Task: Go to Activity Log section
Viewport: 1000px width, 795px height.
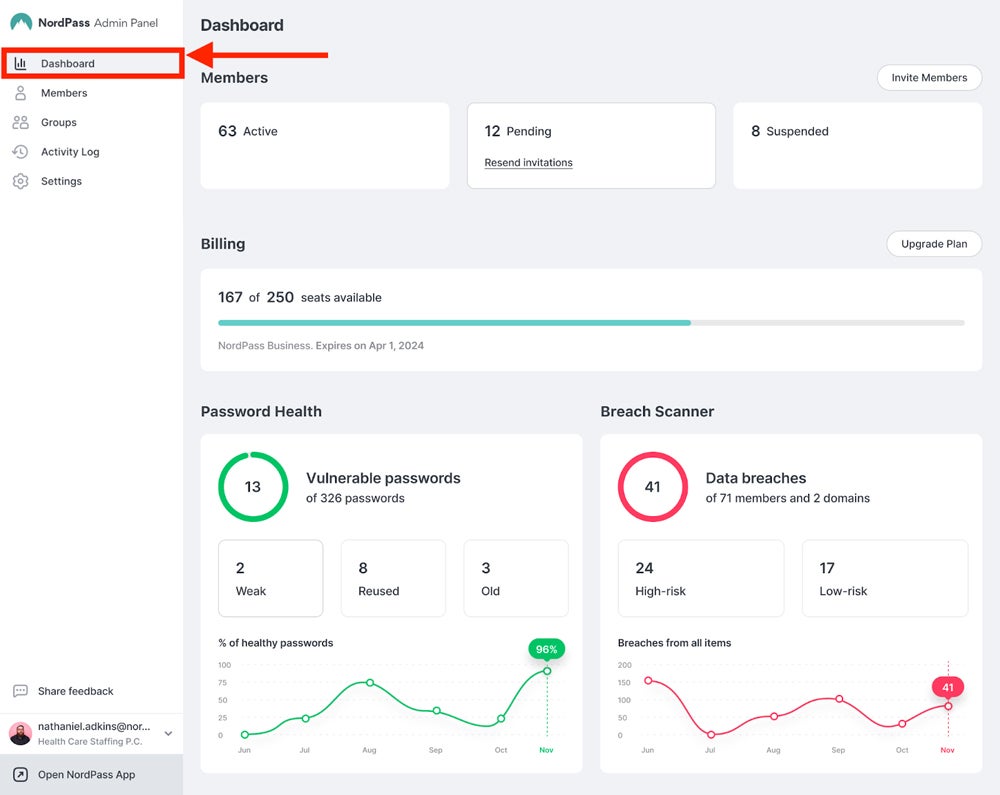Action: [x=70, y=152]
